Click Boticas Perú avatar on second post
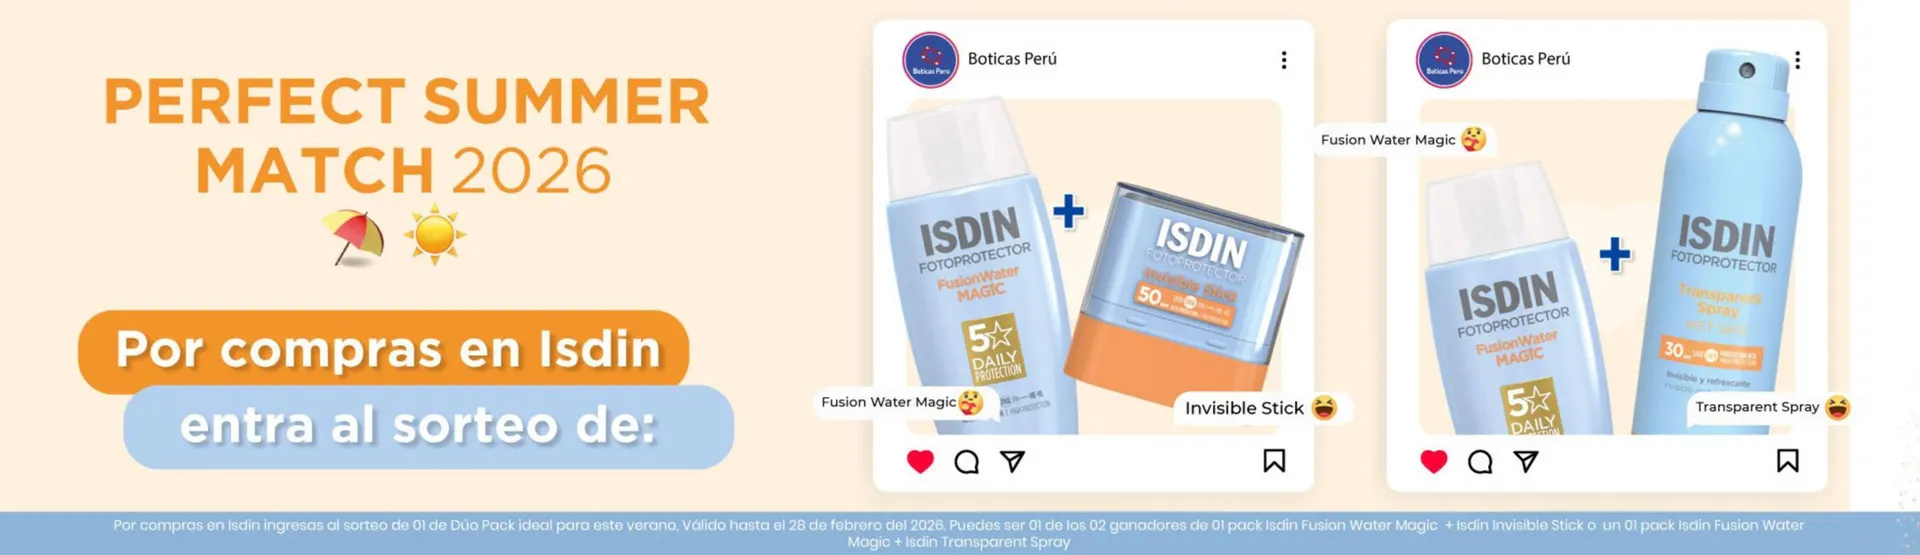Image resolution: width=1920 pixels, height=555 pixels. pyautogui.click(x=1444, y=60)
